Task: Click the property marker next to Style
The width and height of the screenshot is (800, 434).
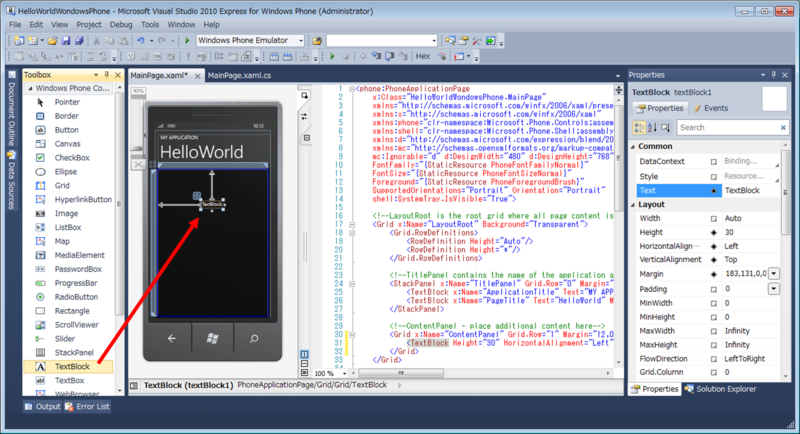Action: tap(714, 176)
